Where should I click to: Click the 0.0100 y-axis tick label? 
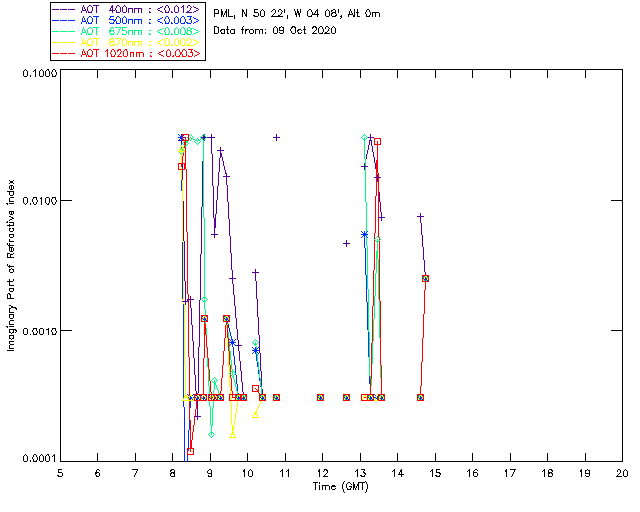(x=40, y=201)
